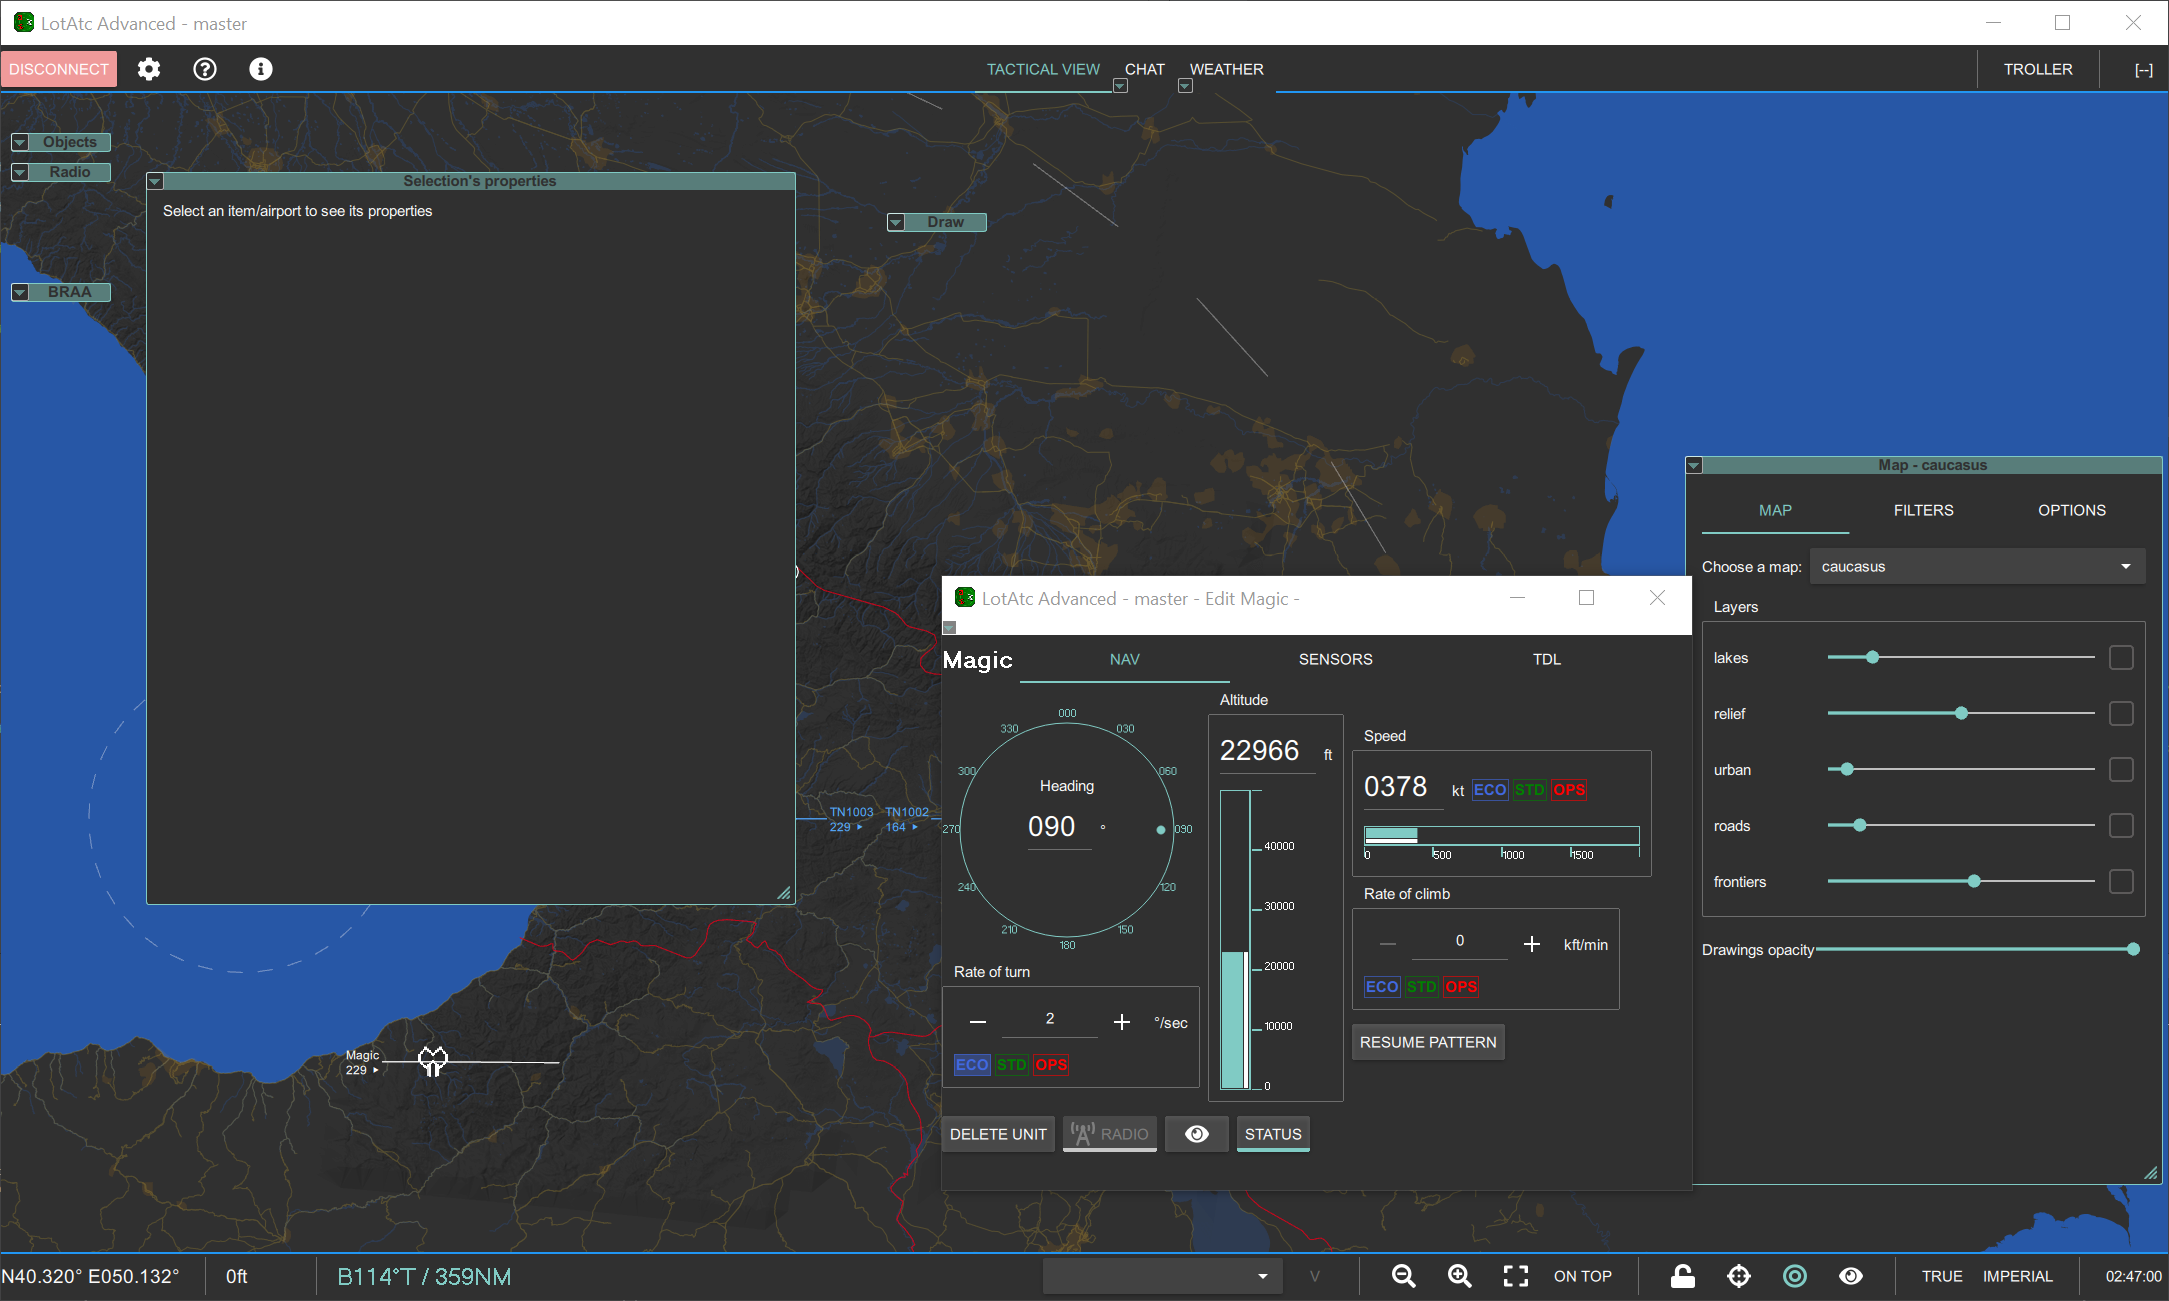Image resolution: width=2169 pixels, height=1301 pixels.
Task: Toggle the unlock padlock icon
Action: 1683,1276
